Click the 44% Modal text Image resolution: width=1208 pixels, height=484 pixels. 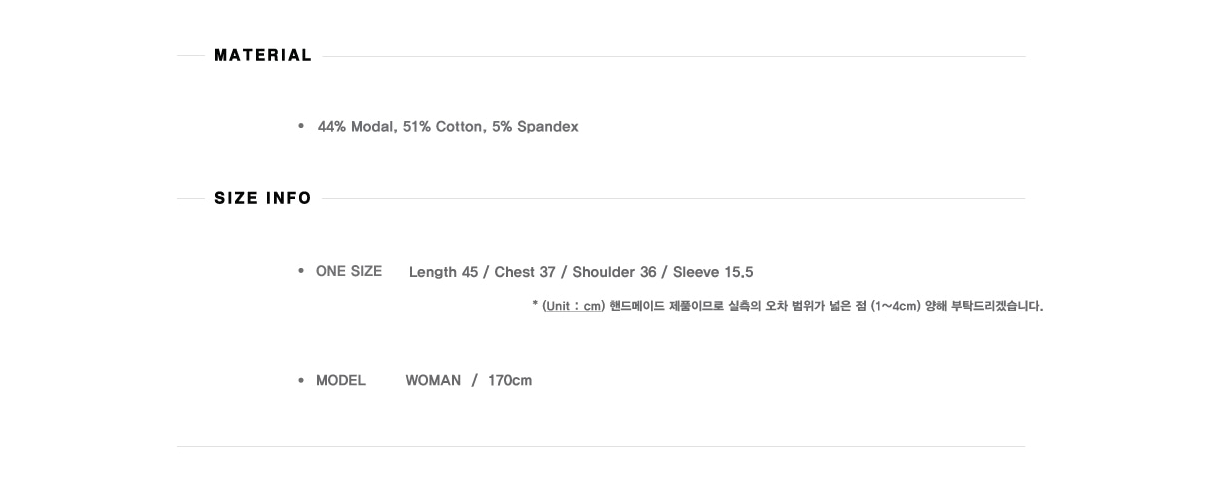357,127
